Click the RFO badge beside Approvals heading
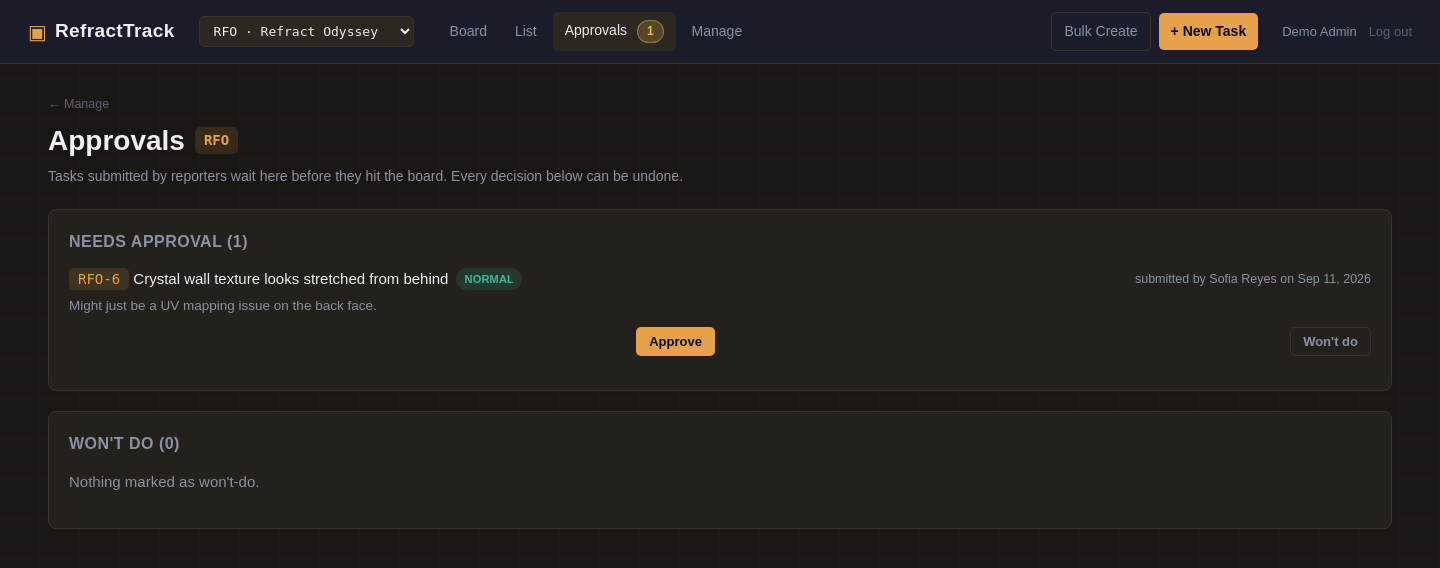 tap(217, 140)
